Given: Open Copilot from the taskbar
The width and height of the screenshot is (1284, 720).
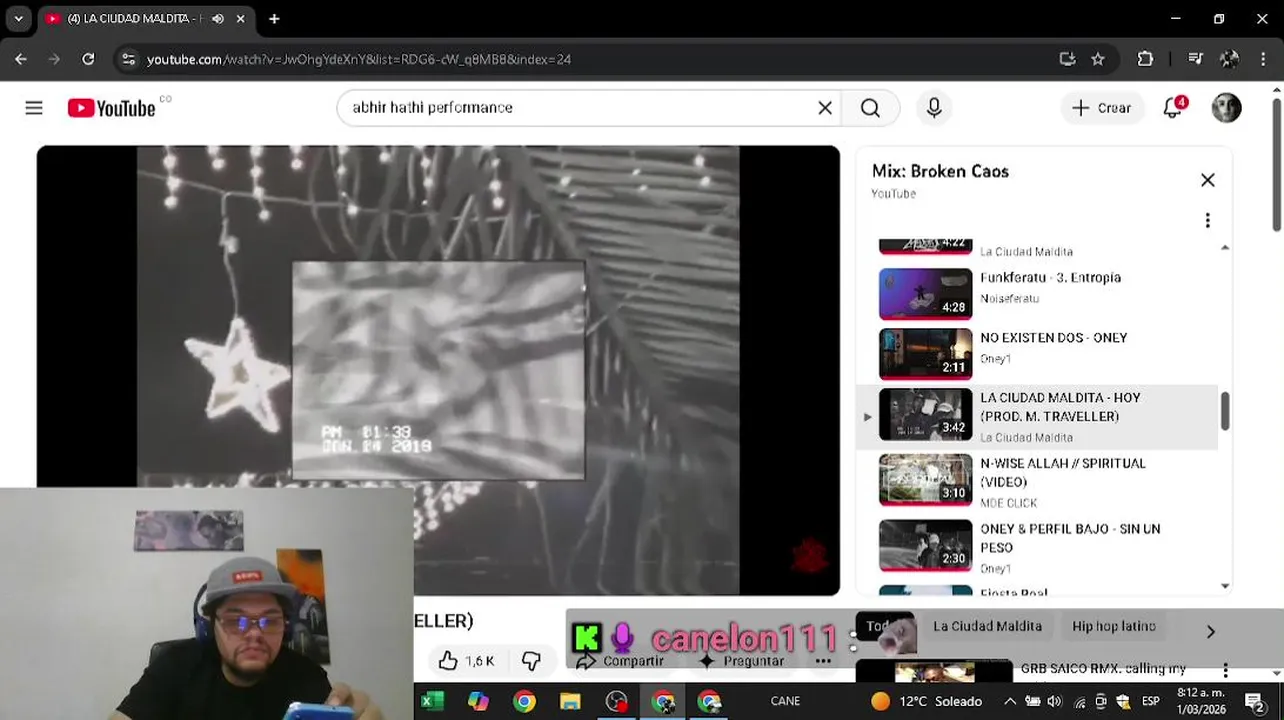Looking at the screenshot, I should [x=478, y=701].
